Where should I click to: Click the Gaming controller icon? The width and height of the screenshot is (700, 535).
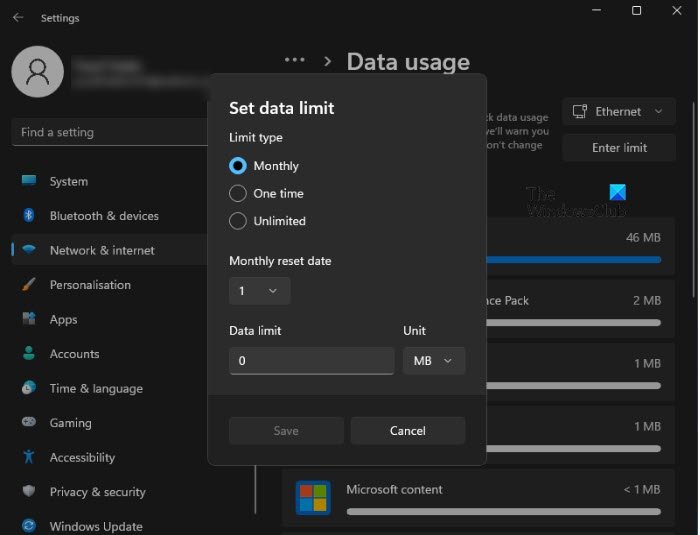[29, 423]
